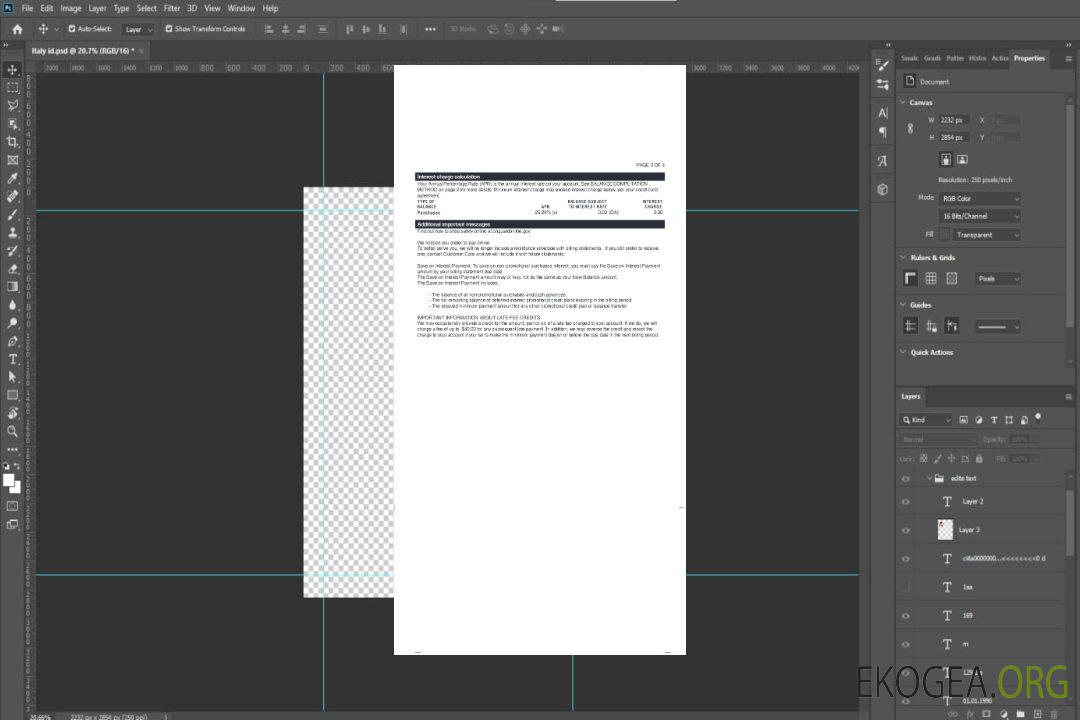
Task: Open the Auto-Select Layer dropdown
Action: [x=138, y=29]
